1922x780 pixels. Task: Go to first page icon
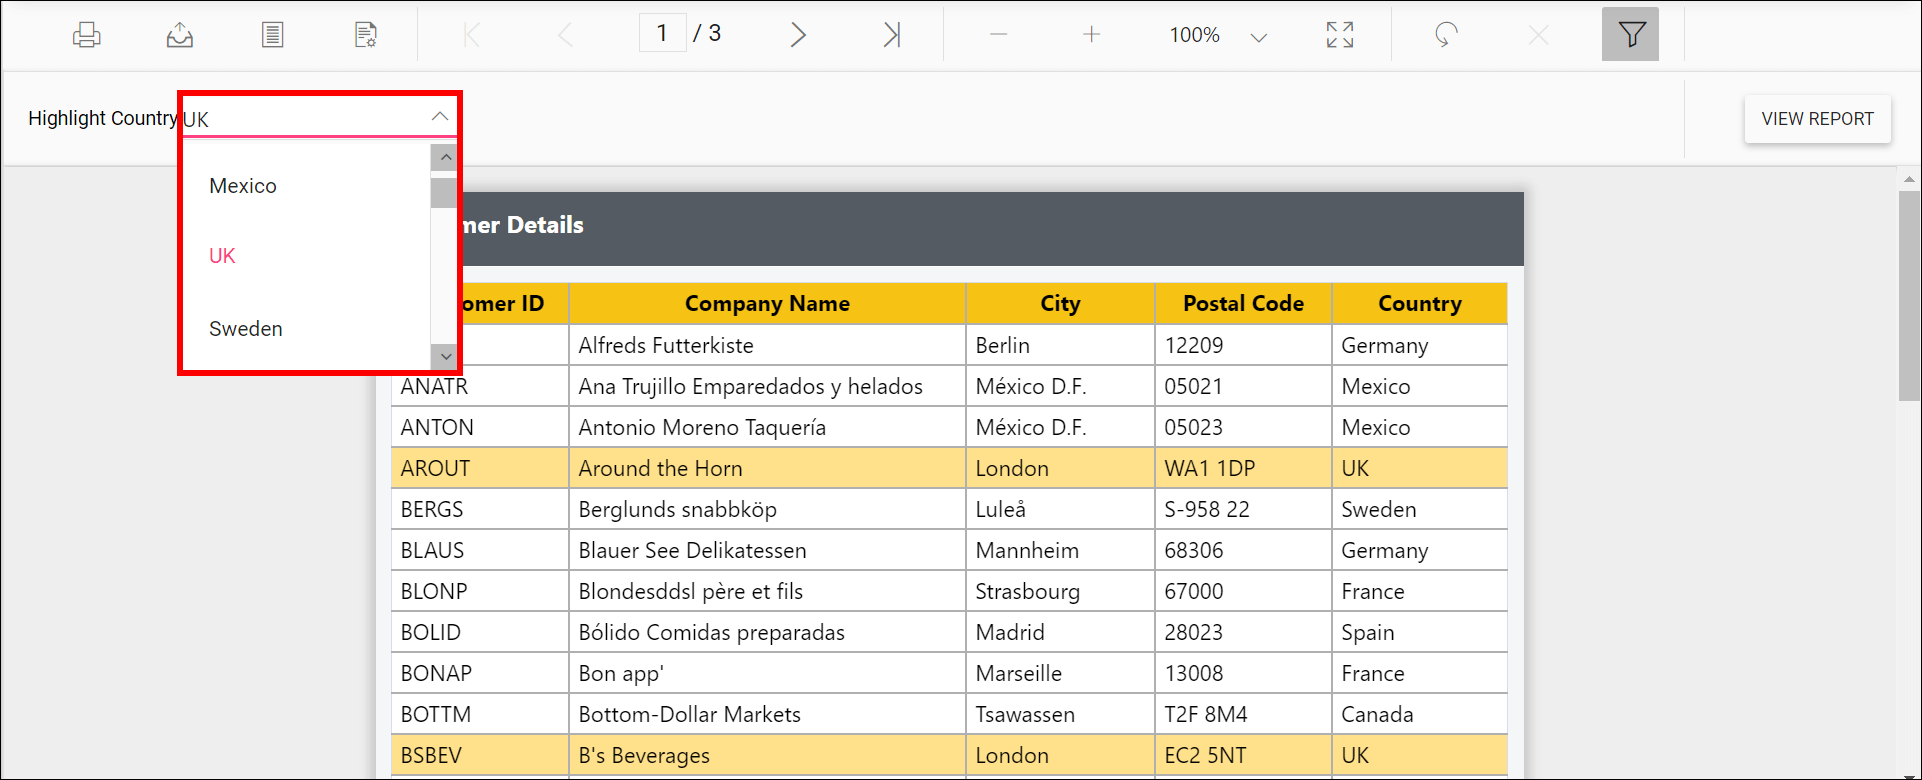click(472, 35)
